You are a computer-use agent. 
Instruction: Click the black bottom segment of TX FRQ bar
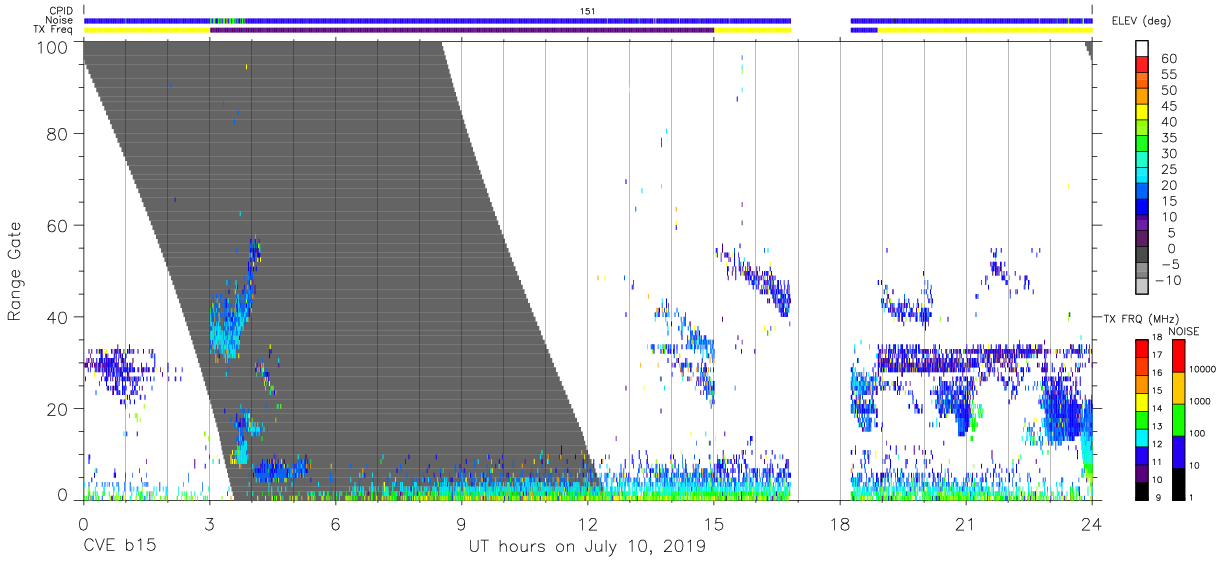[1143, 490]
